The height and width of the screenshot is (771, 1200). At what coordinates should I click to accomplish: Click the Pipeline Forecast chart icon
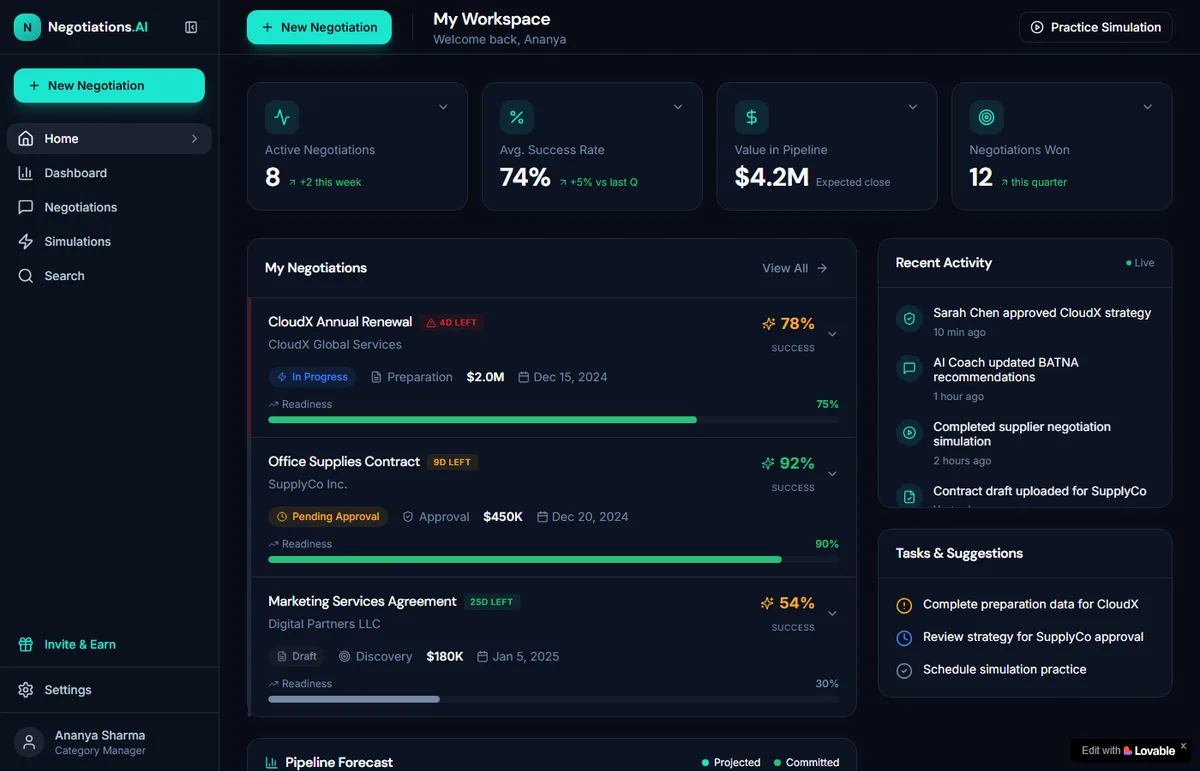tap(272, 762)
